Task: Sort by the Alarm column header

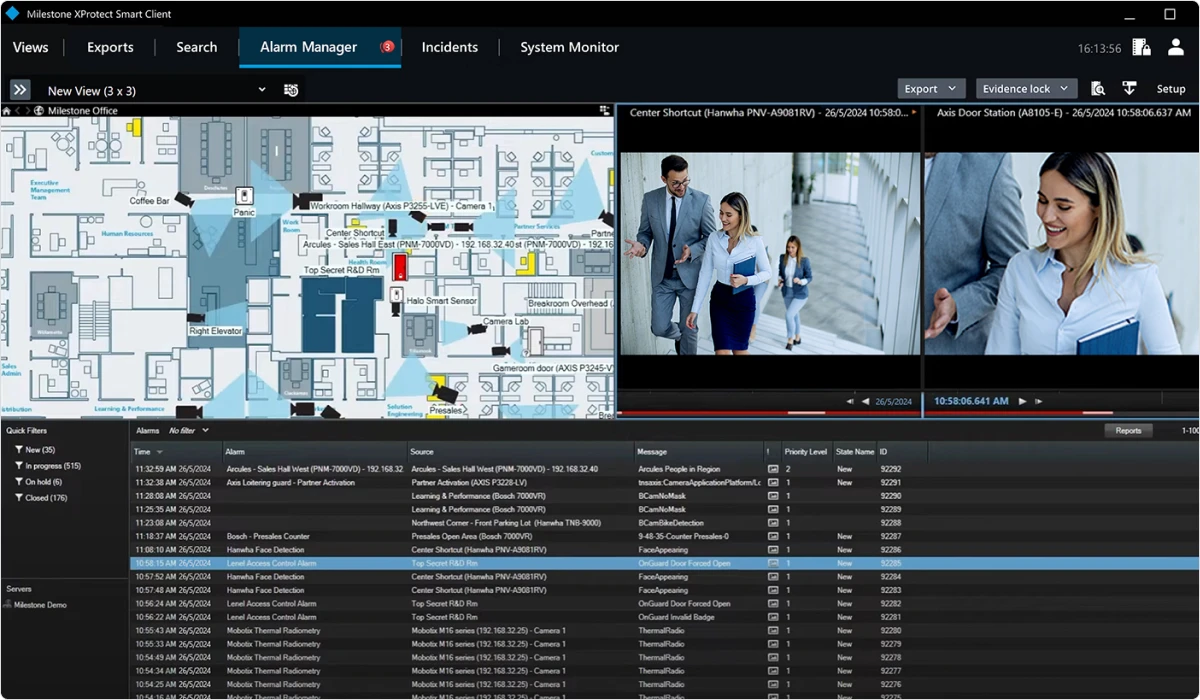Action: [x=315, y=452]
